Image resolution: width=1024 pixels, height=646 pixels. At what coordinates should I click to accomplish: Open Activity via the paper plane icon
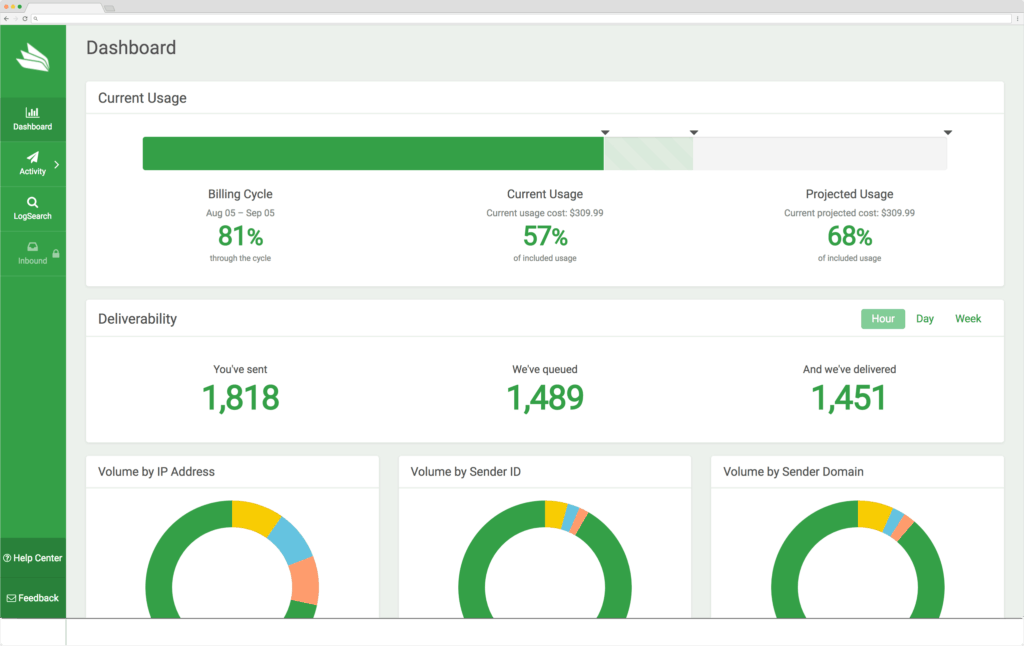pos(32,157)
